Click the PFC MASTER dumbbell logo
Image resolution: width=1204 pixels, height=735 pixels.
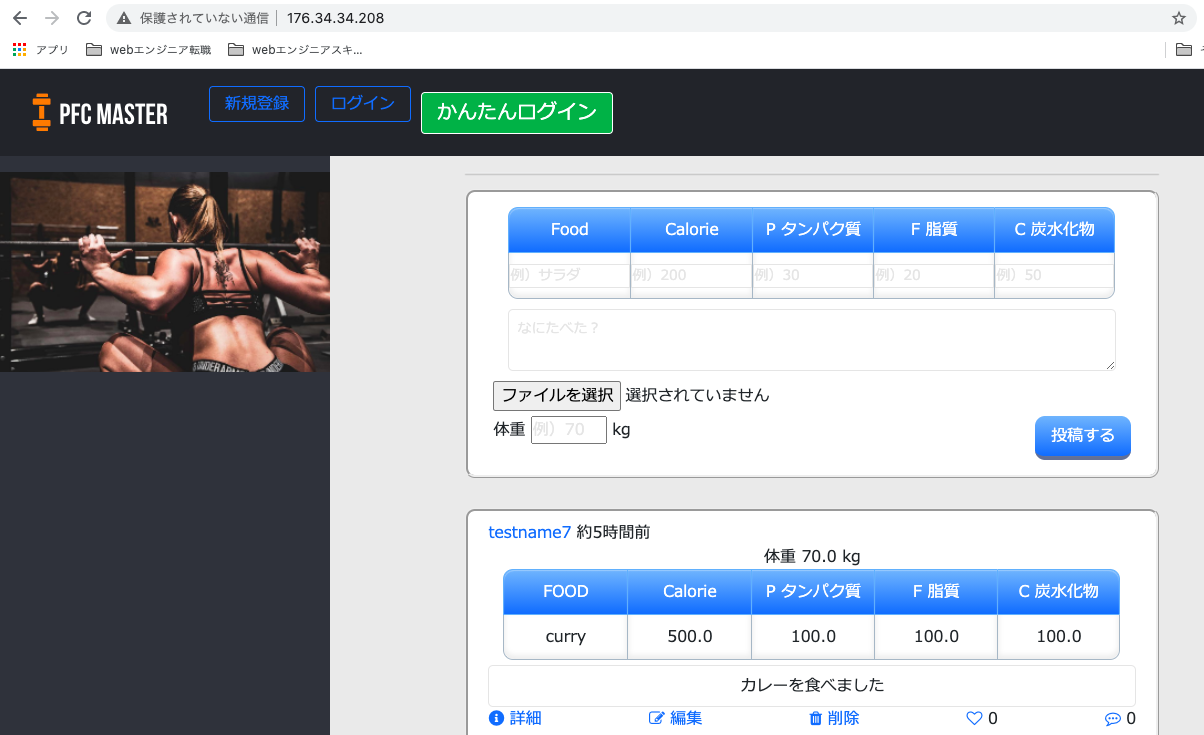coord(42,112)
